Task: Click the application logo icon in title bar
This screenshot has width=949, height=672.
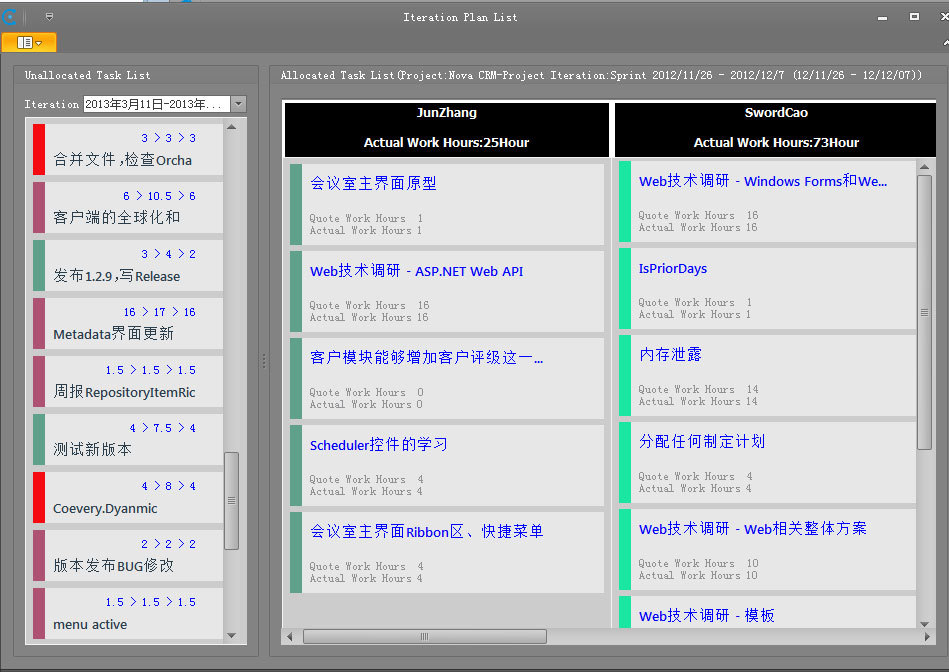Action: (x=10, y=17)
